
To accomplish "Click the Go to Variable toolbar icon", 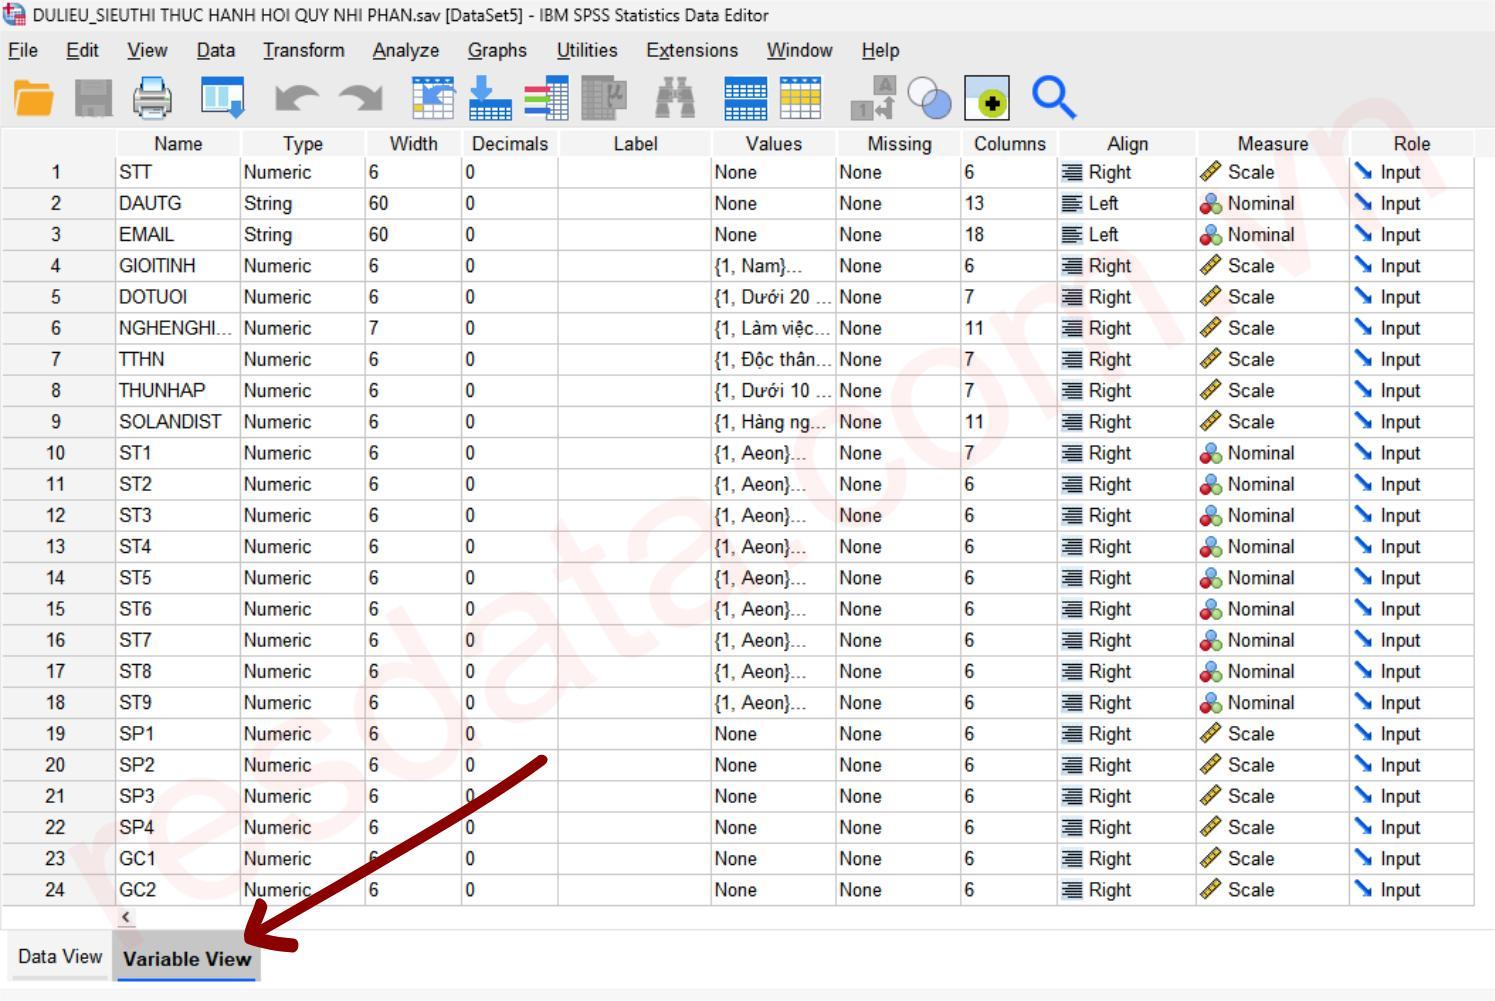I will pyautogui.click(x=489, y=98).
